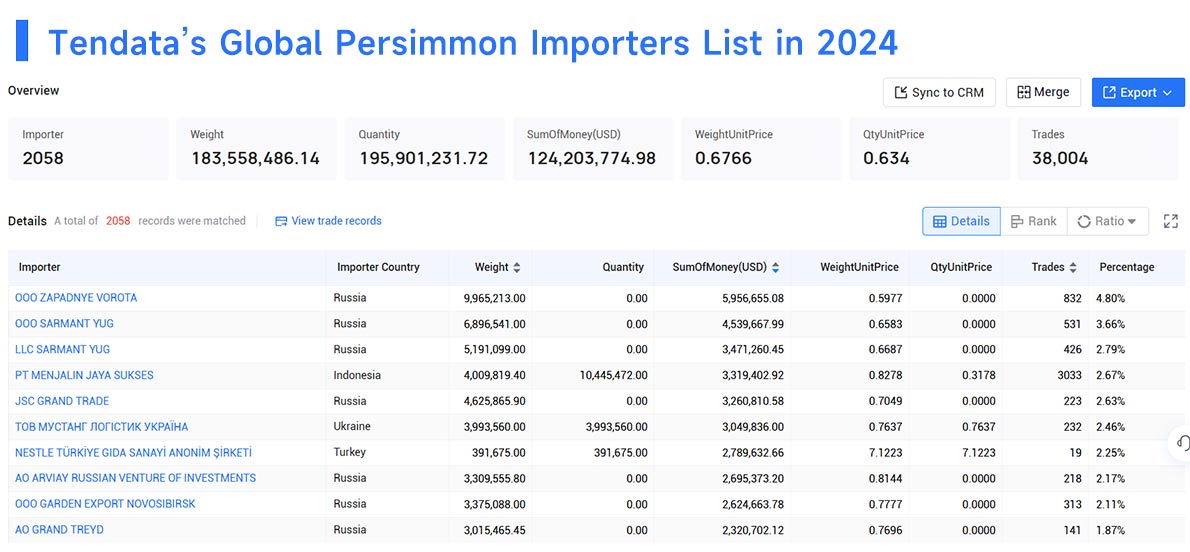Select the SumOfMoney 124,203,774.98 overview card
The image size is (1190, 552).
(593, 149)
